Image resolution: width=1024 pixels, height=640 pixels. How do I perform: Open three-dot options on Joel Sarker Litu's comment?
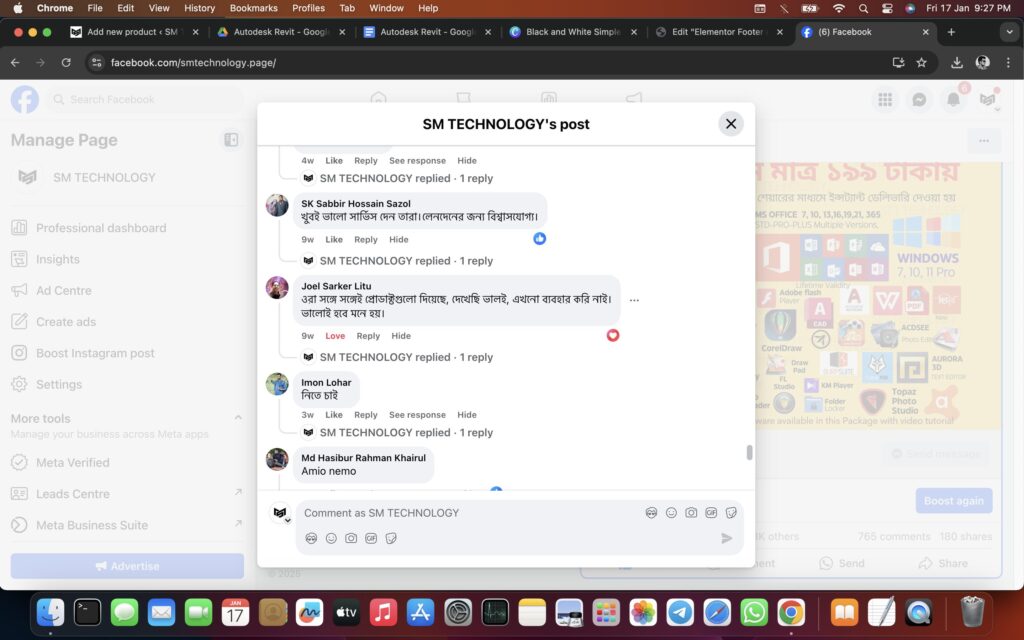(x=634, y=300)
